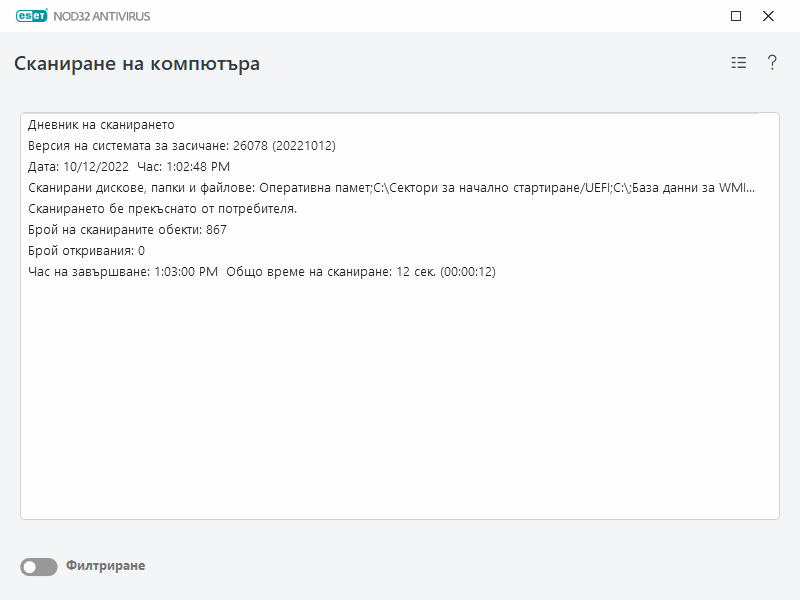Open the log display icon beside the help icon
The height and width of the screenshot is (600, 800).
tap(737, 63)
